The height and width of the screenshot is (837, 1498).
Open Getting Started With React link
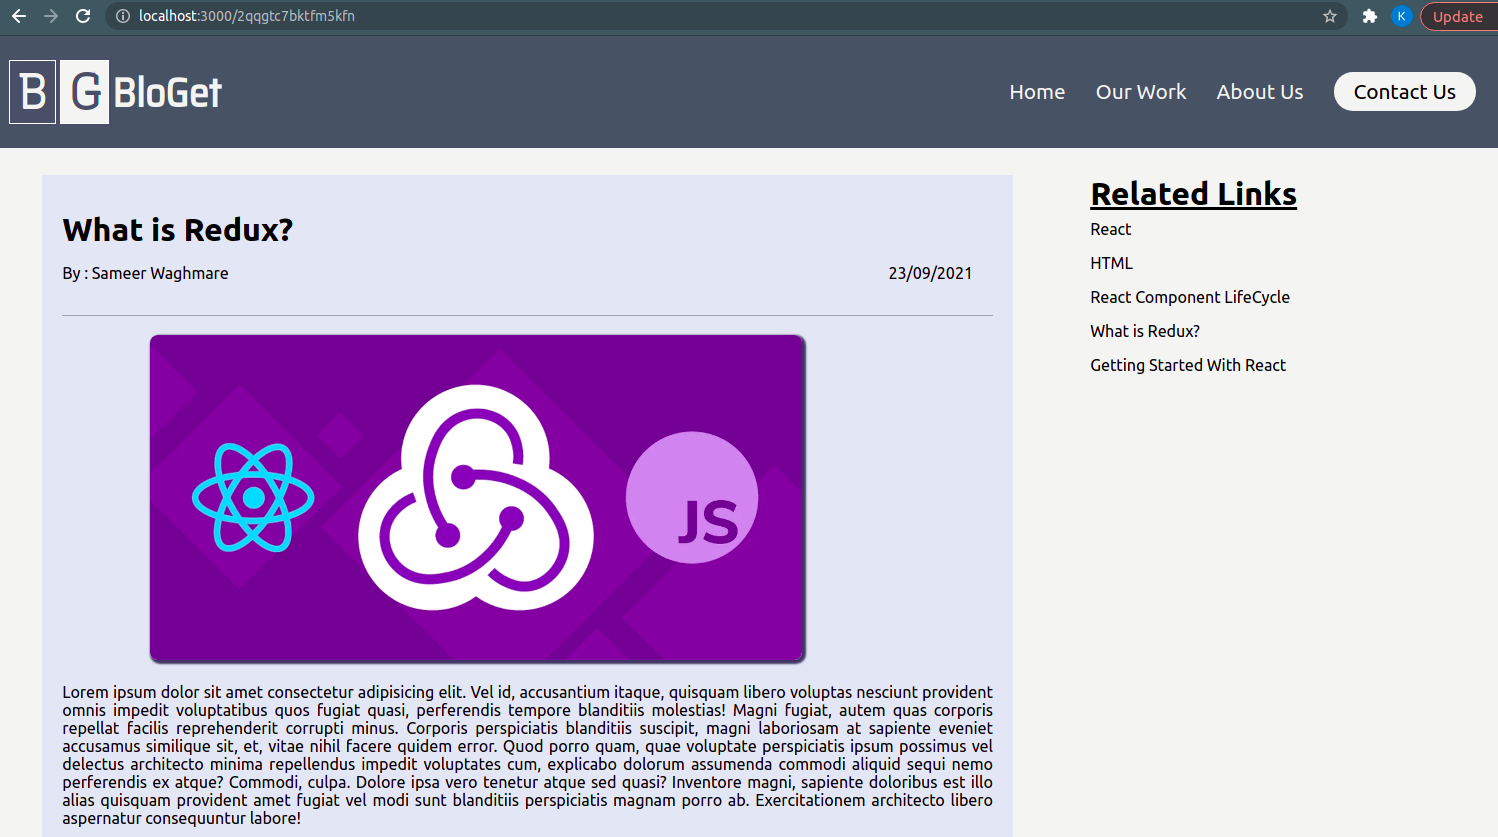click(1188, 365)
